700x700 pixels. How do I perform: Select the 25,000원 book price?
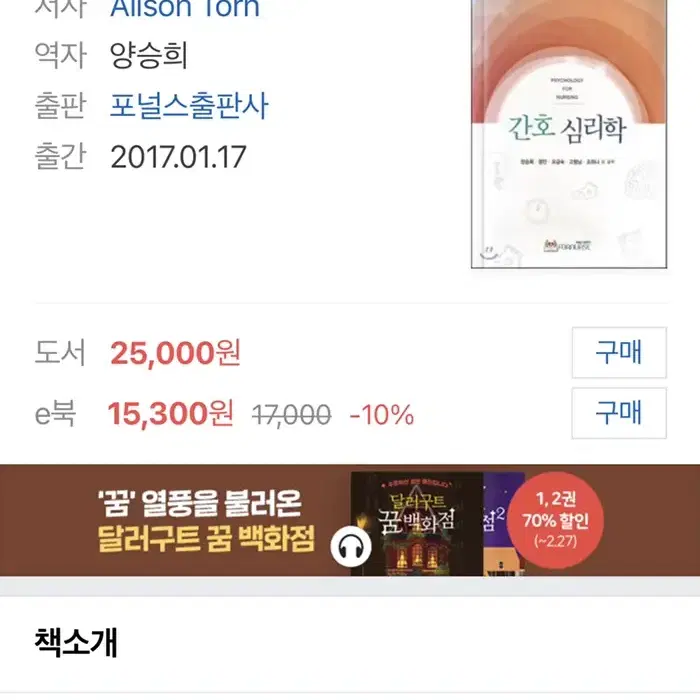[x=175, y=353]
